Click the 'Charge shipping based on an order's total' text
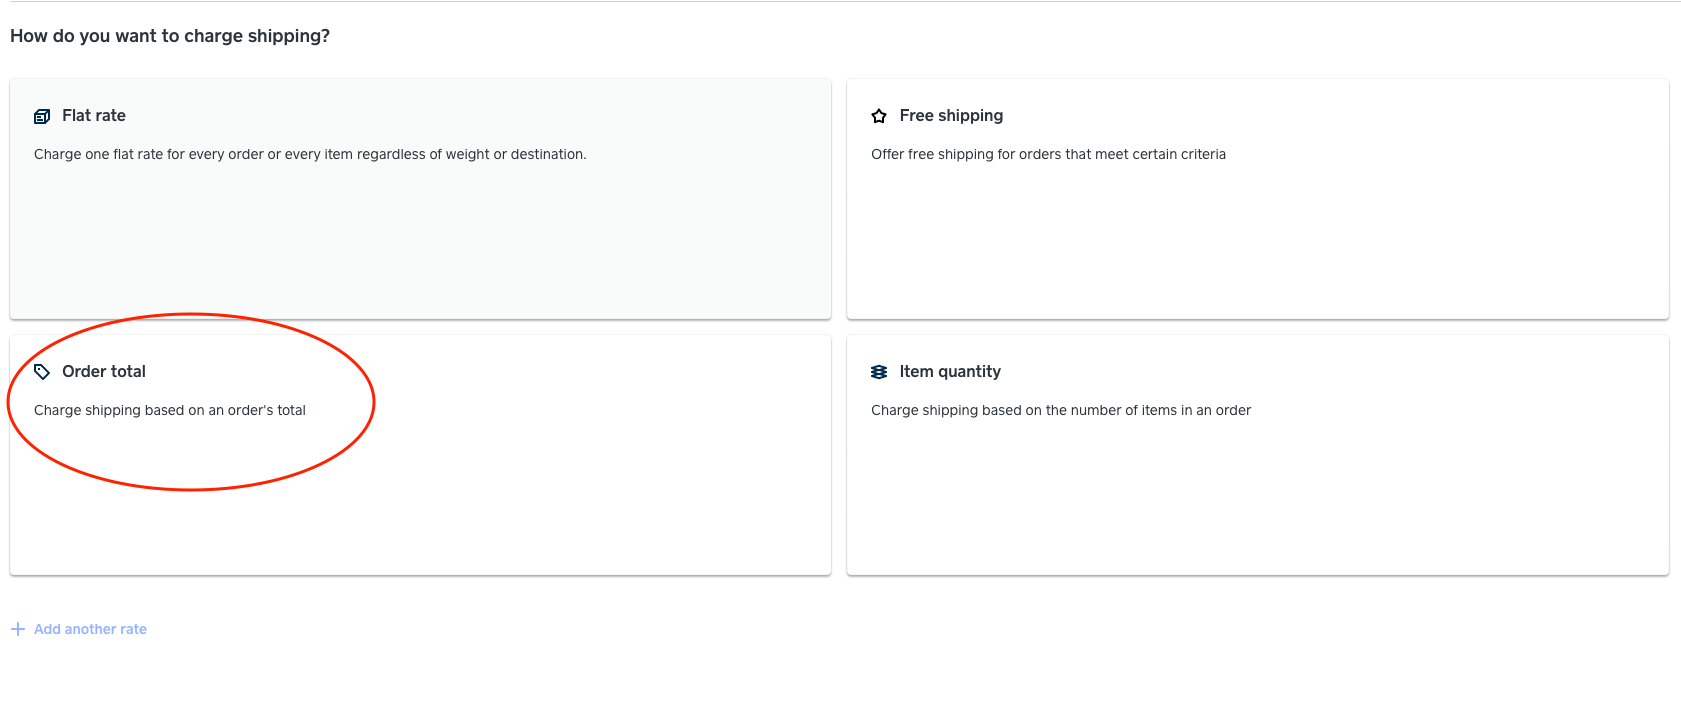The height and width of the screenshot is (703, 1681). [x=170, y=410]
